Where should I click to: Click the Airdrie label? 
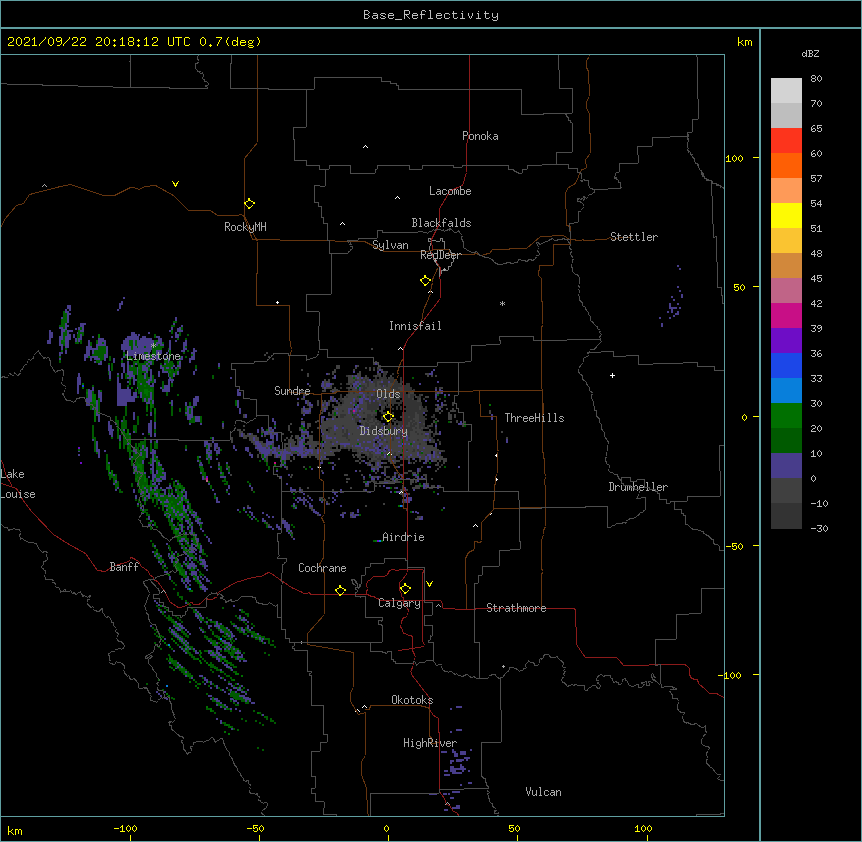(x=404, y=537)
